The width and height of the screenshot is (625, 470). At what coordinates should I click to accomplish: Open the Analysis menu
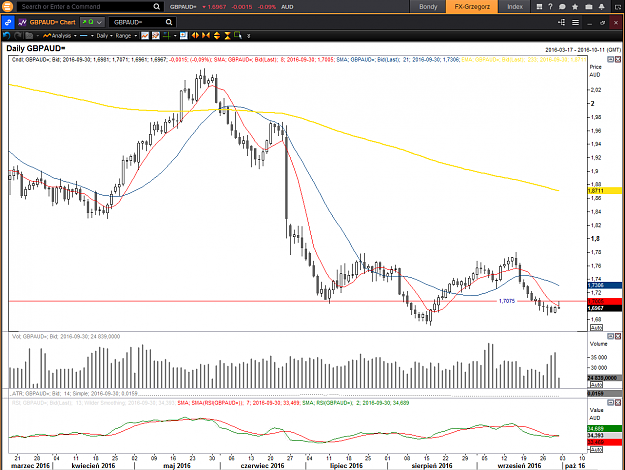58,36
